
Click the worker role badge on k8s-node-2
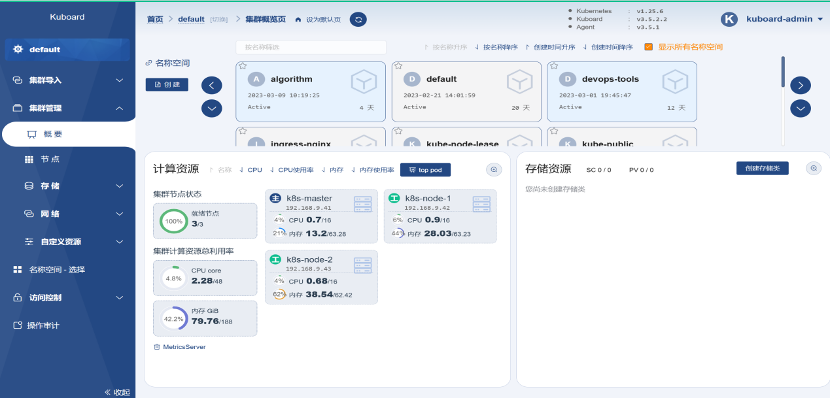click(275, 259)
